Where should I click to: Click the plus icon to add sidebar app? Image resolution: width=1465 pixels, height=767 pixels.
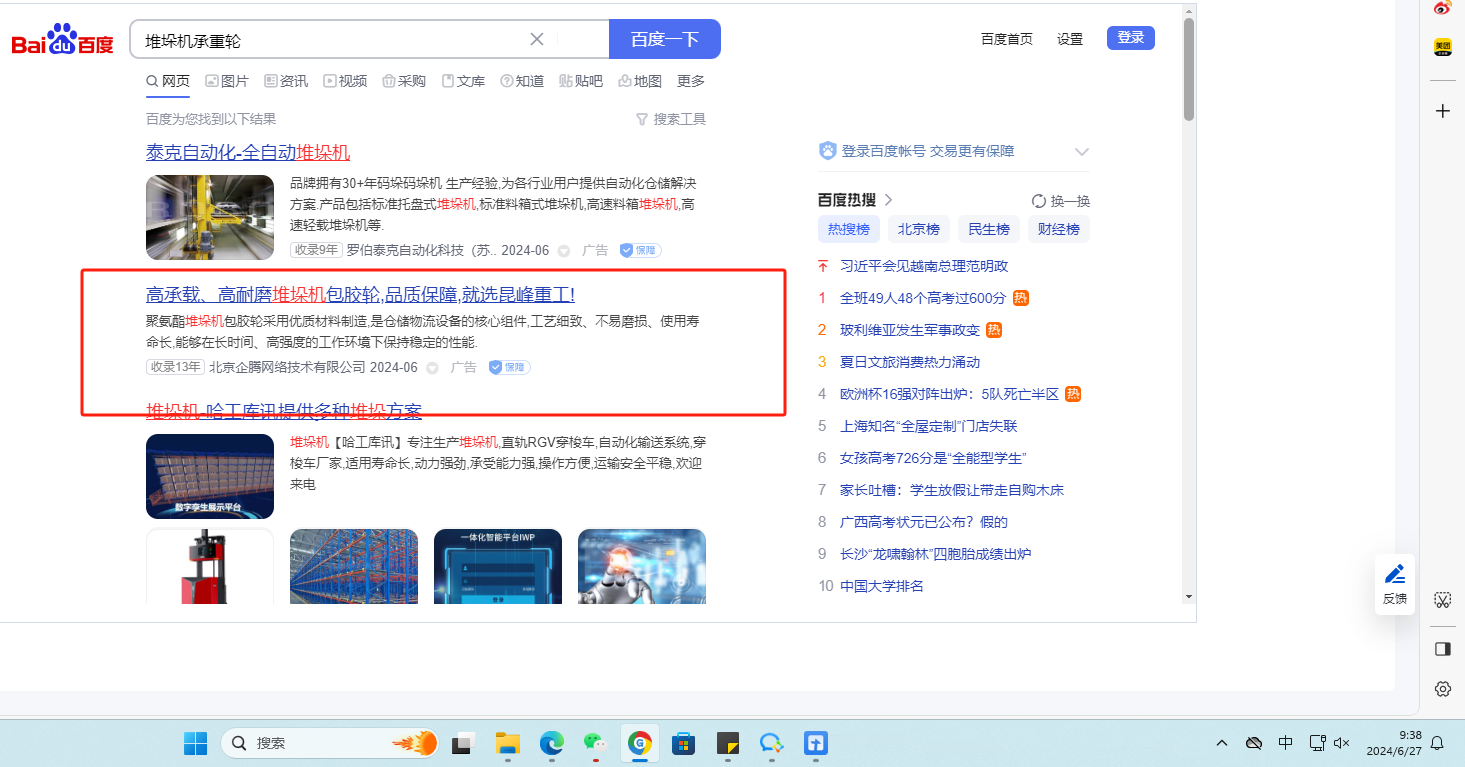(x=1442, y=111)
